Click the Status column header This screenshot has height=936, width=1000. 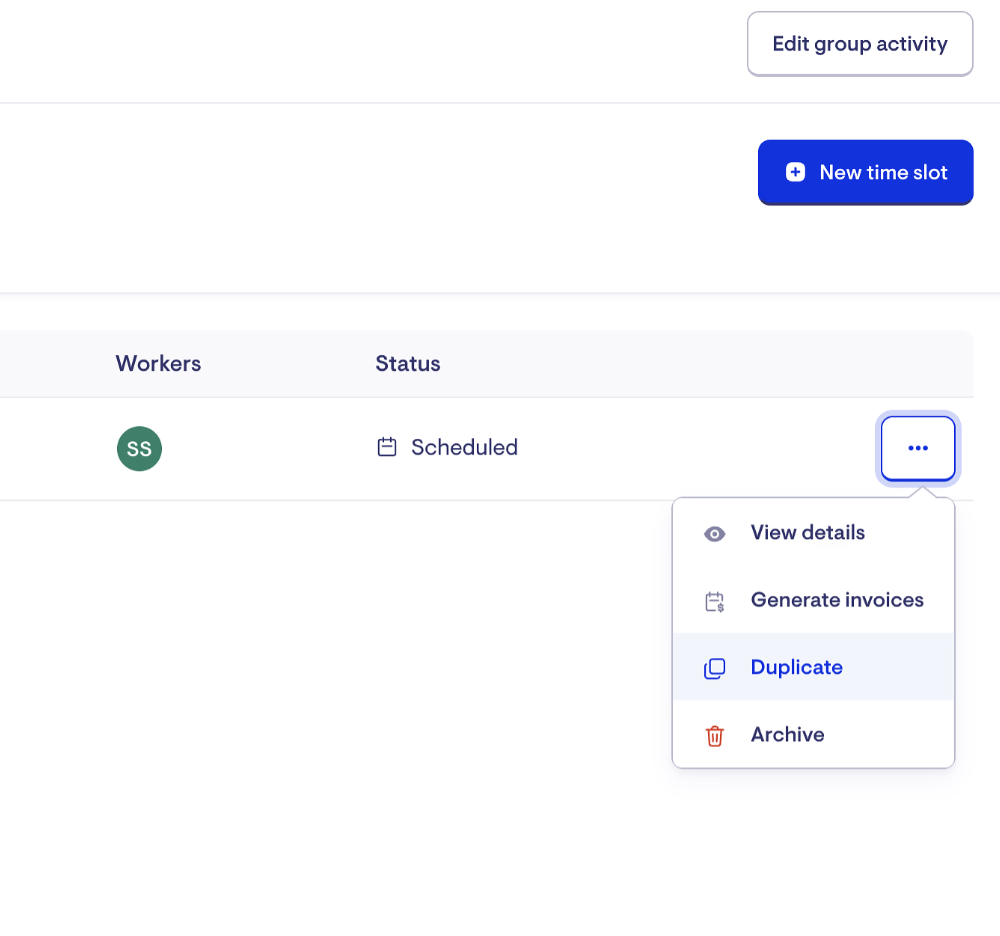[407, 364]
